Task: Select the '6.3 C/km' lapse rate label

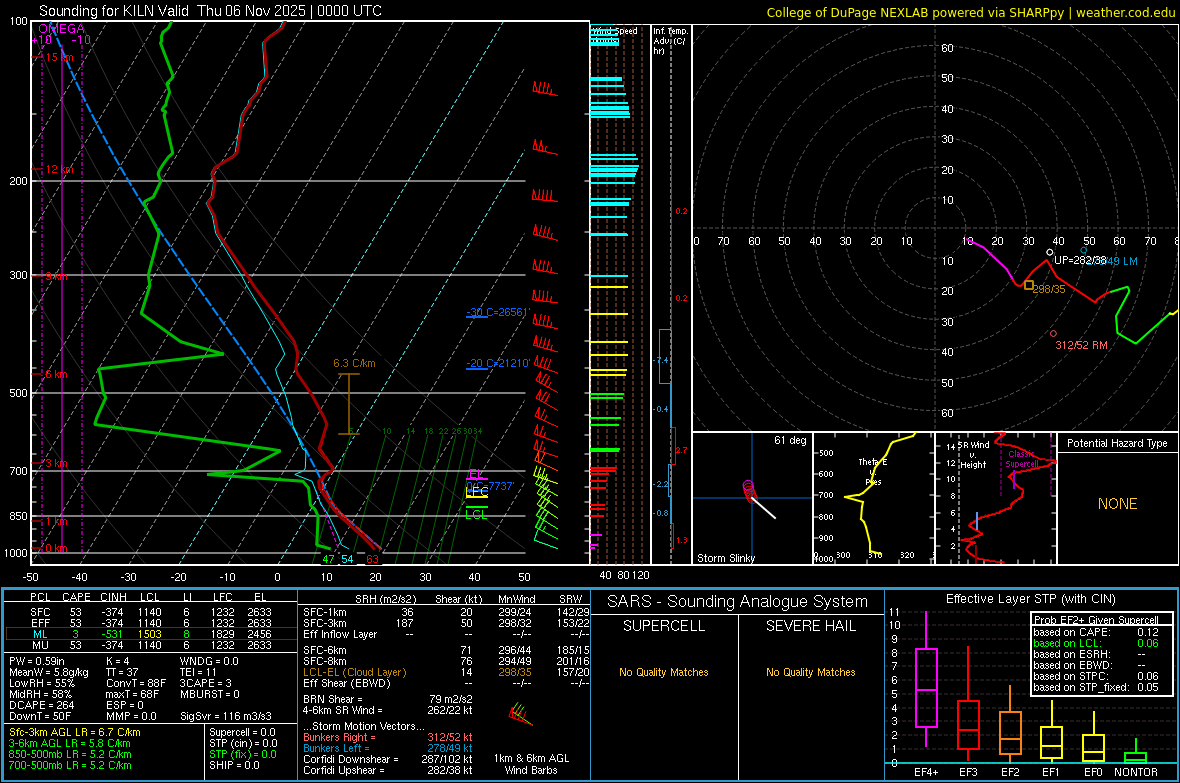Action: click(354, 363)
